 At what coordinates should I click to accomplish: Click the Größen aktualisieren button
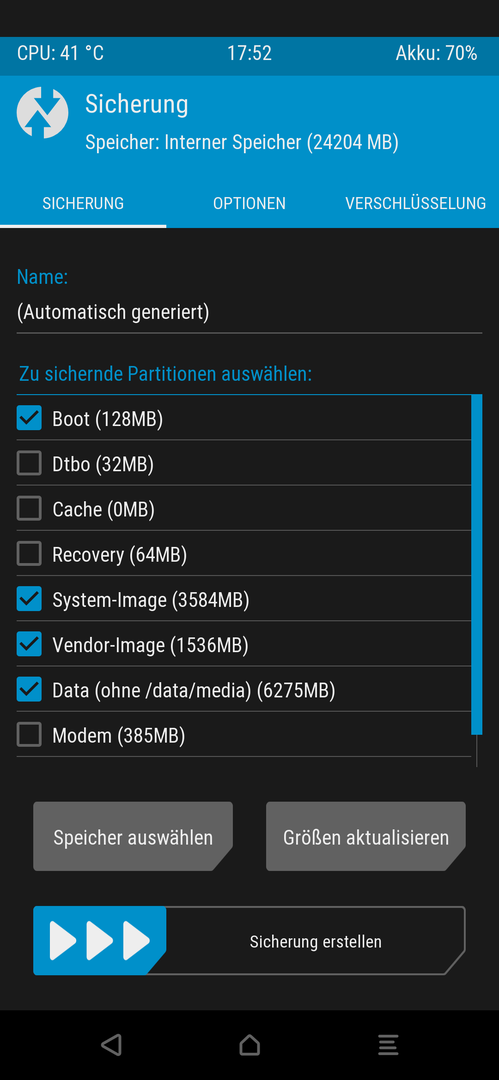(366, 836)
